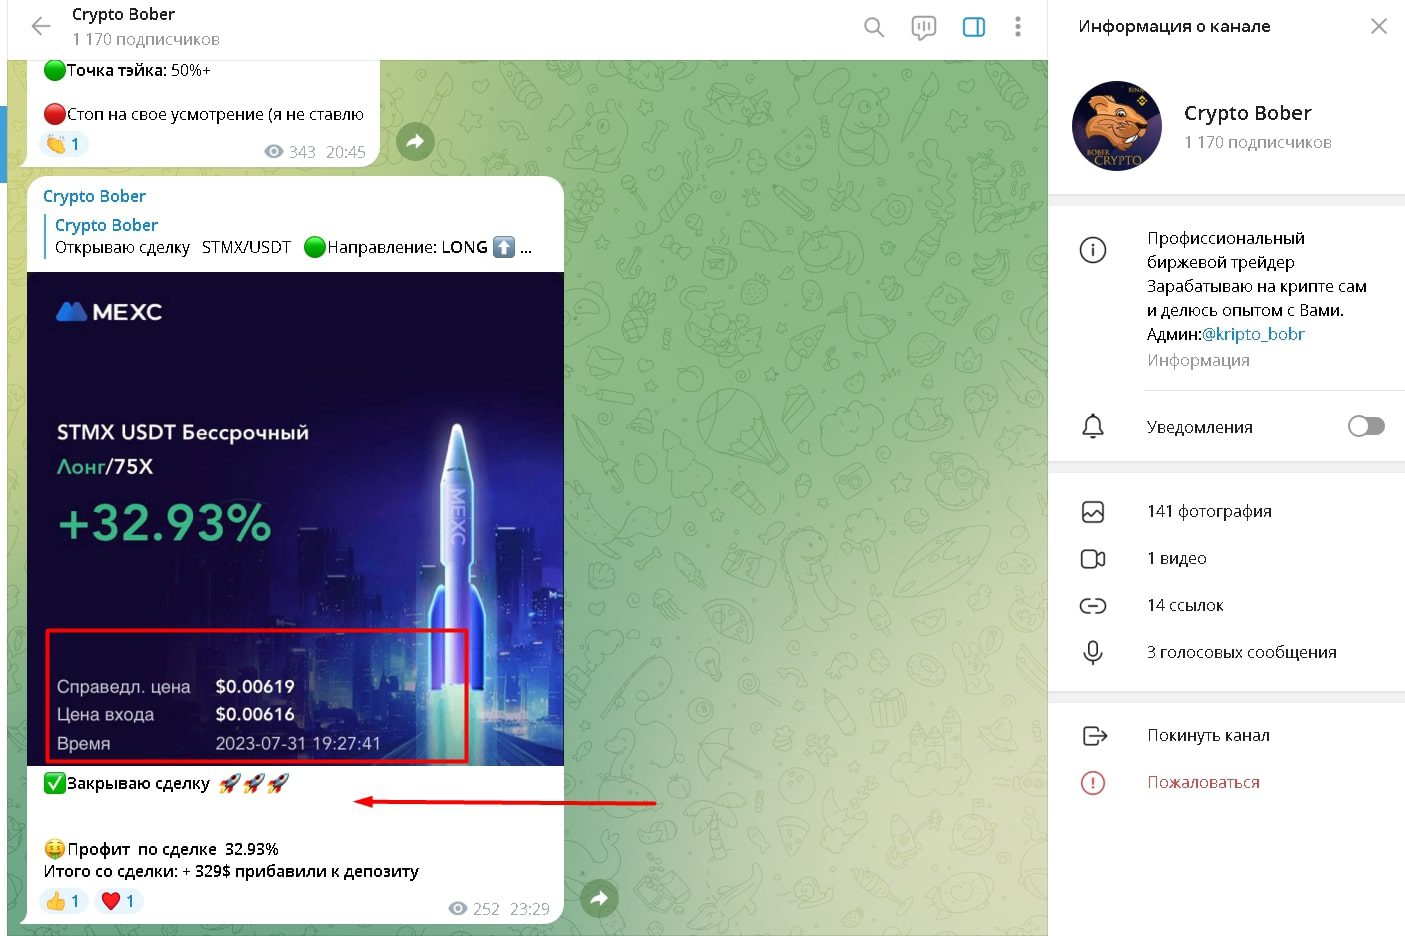
Task: Click the Crypto Bober title in the header
Action: [123, 14]
